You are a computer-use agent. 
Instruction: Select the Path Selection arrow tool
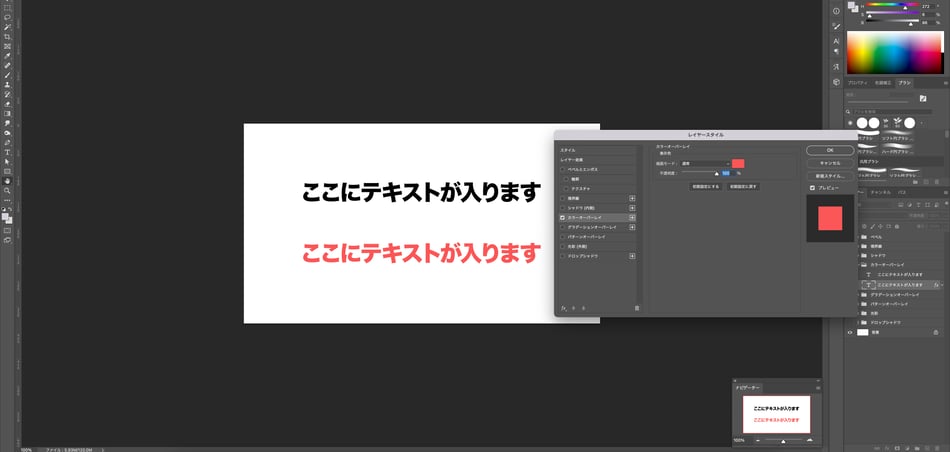click(7, 162)
